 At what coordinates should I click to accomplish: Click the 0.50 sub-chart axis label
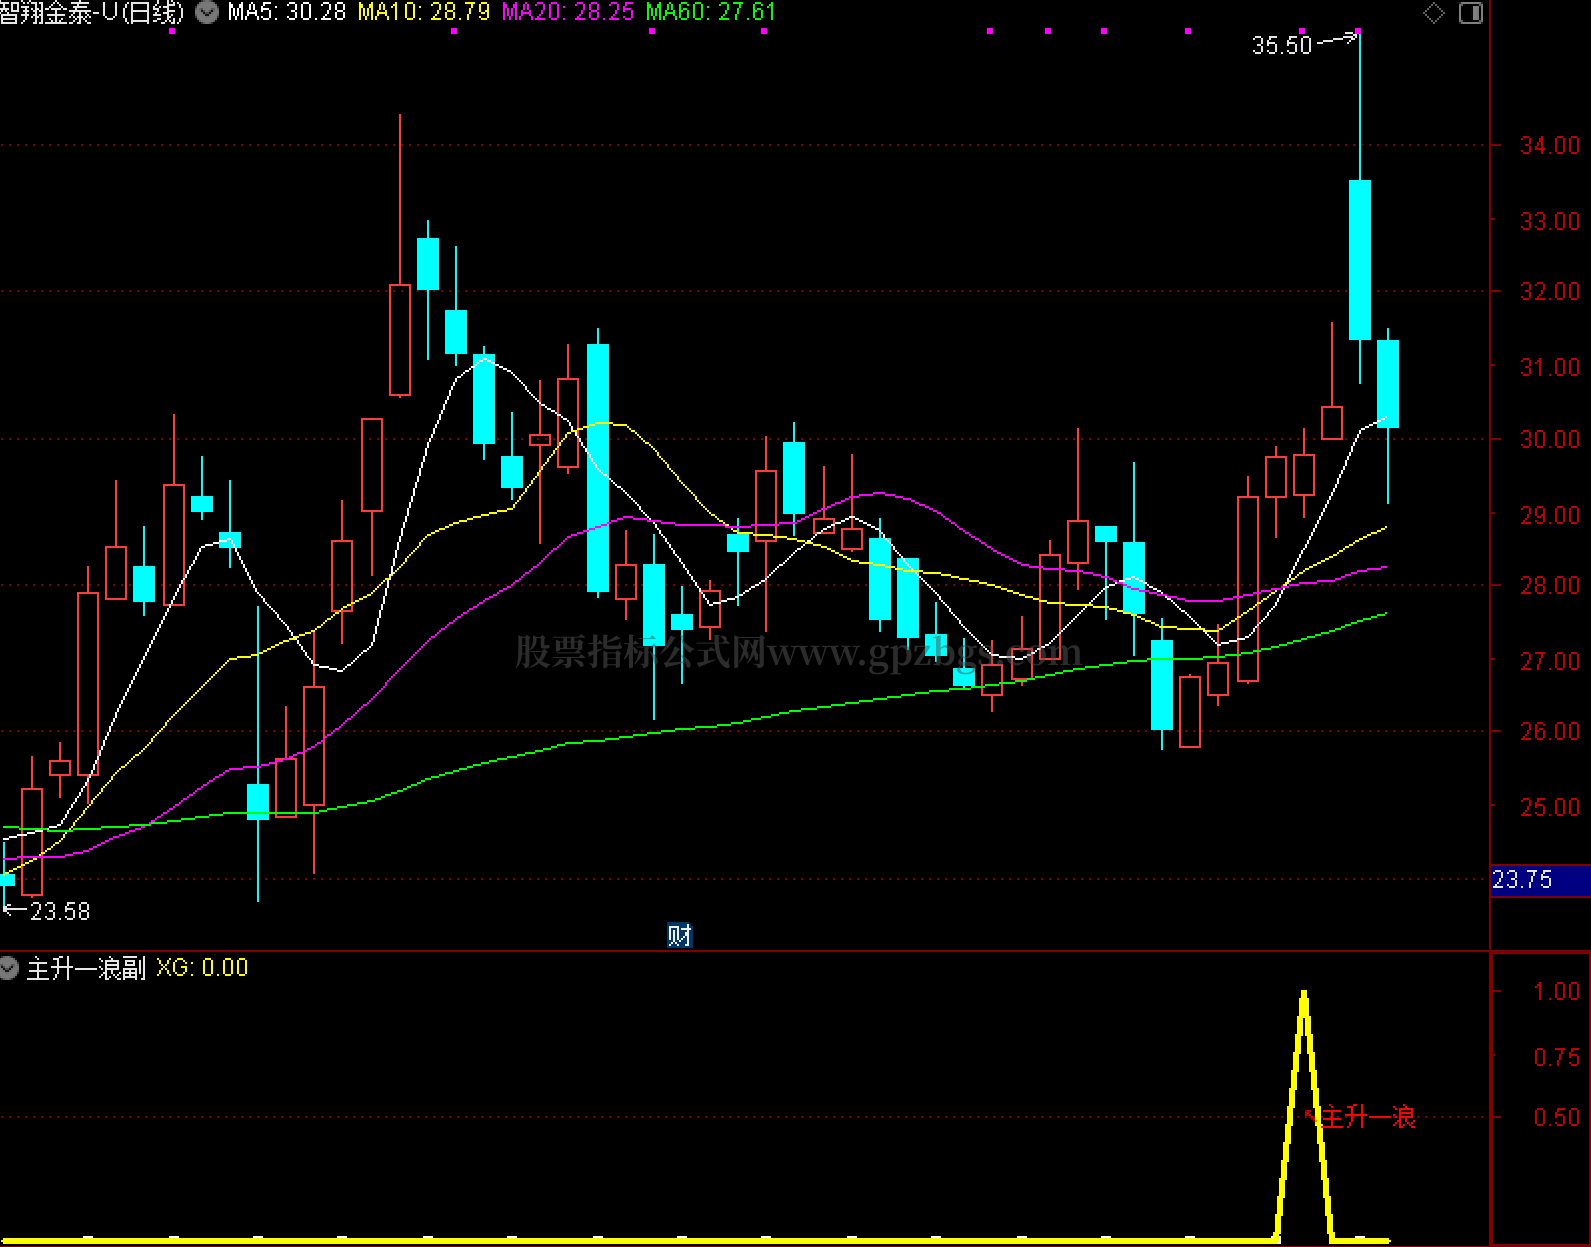(x=1557, y=1117)
